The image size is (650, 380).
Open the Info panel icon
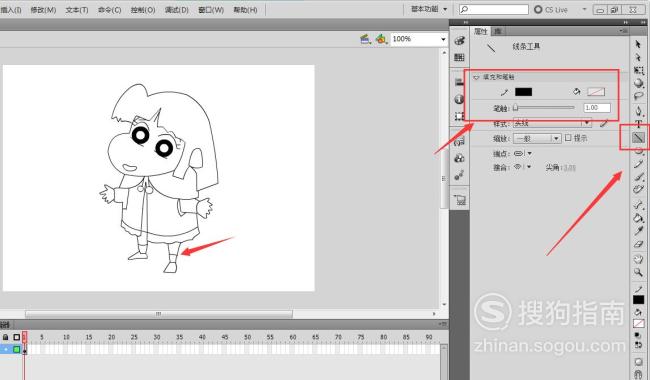click(459, 99)
